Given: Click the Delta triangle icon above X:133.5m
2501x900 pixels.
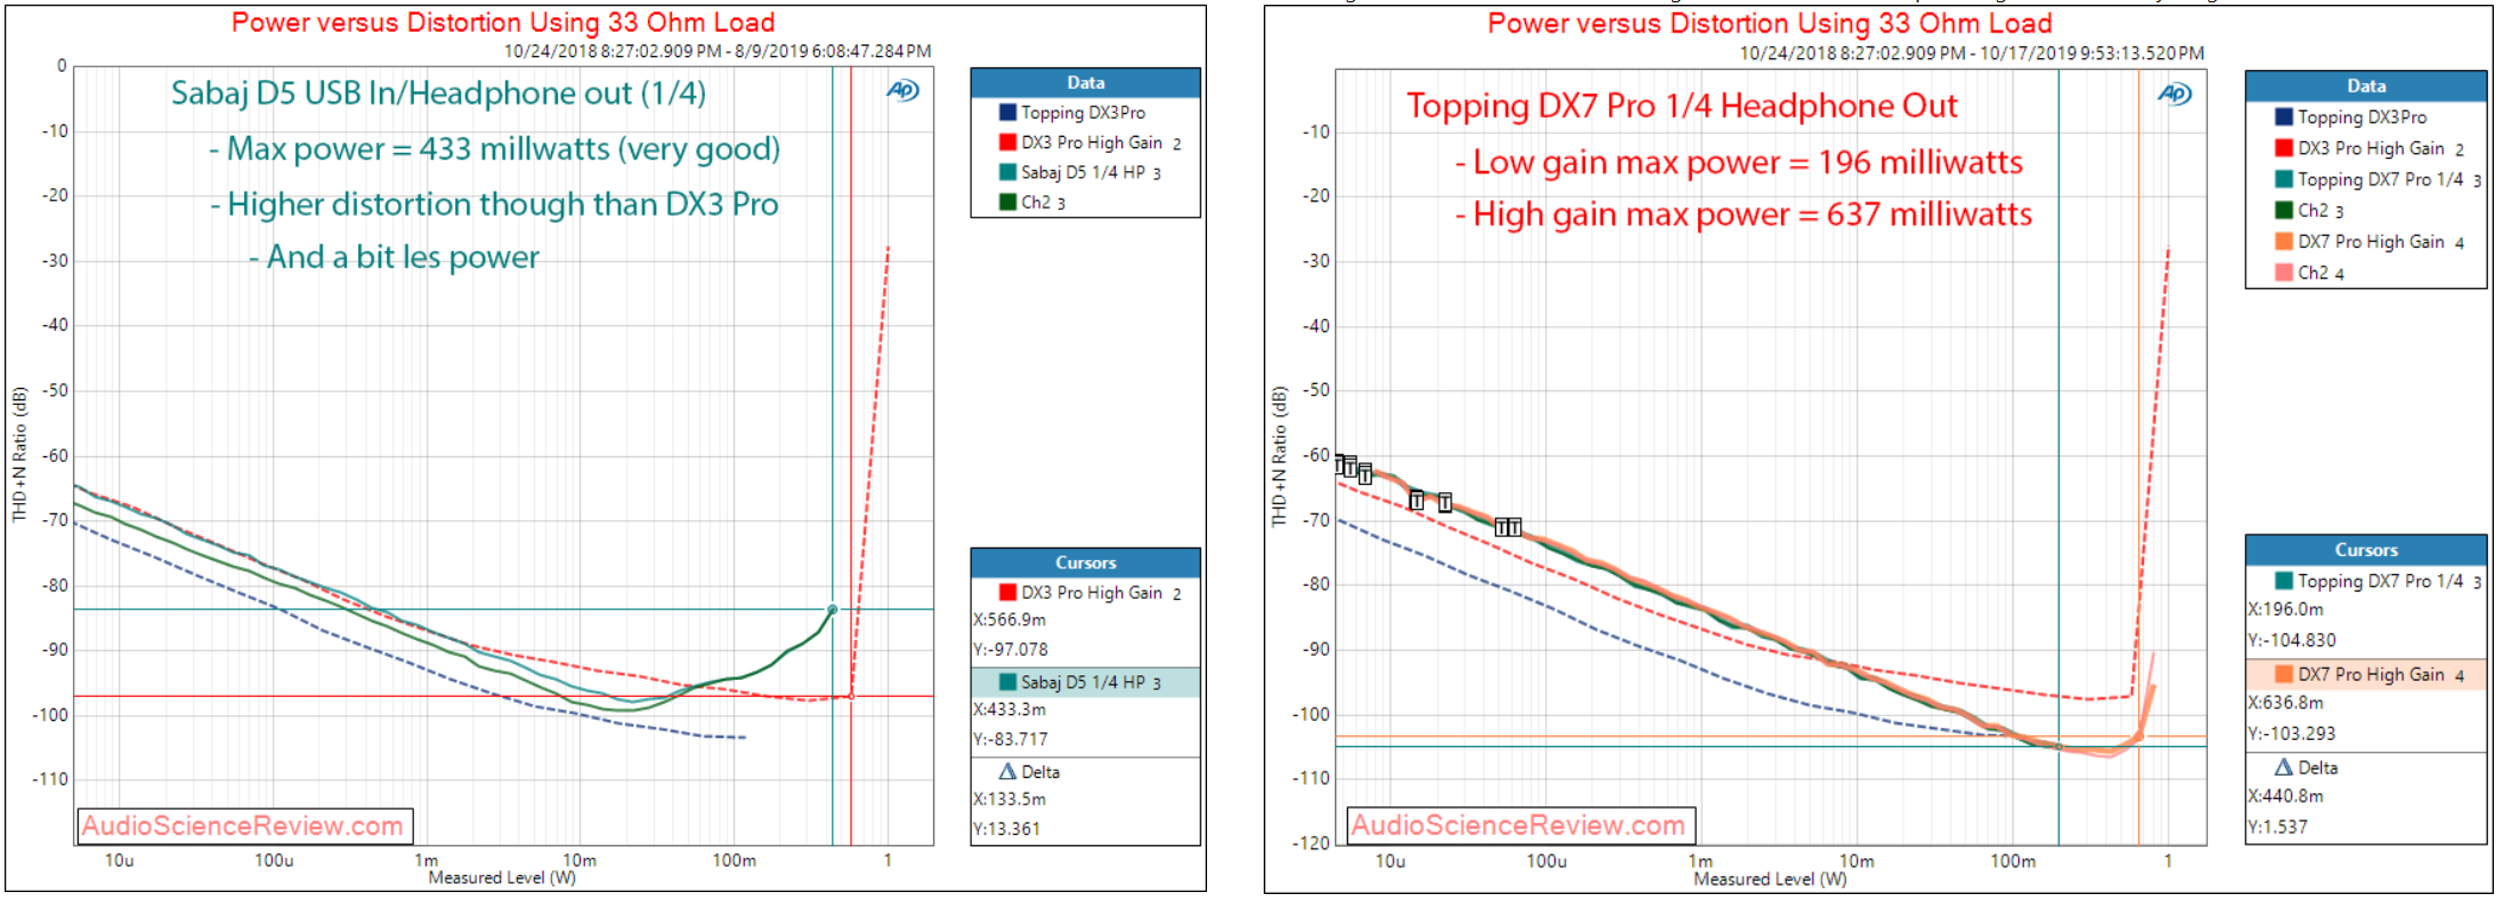Looking at the screenshot, I should click(x=1007, y=771).
